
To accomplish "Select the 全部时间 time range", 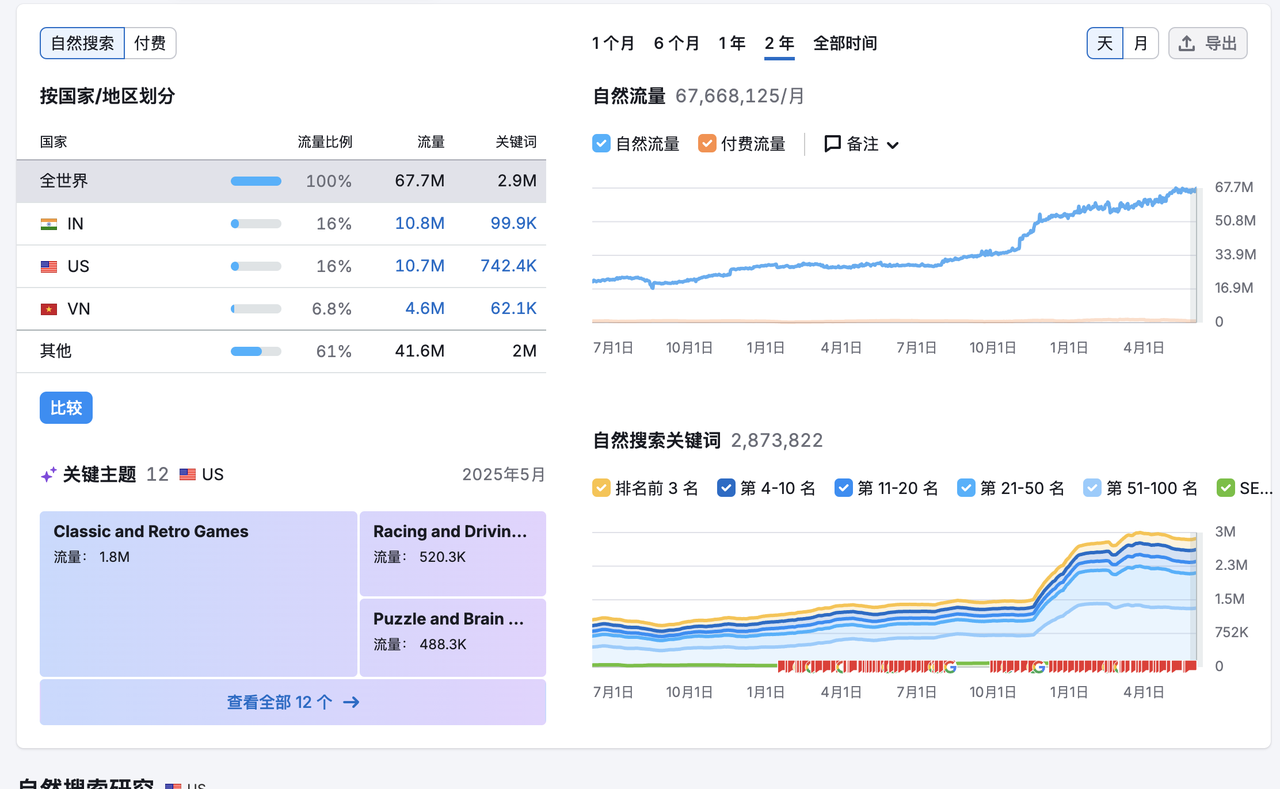I will click(x=844, y=43).
